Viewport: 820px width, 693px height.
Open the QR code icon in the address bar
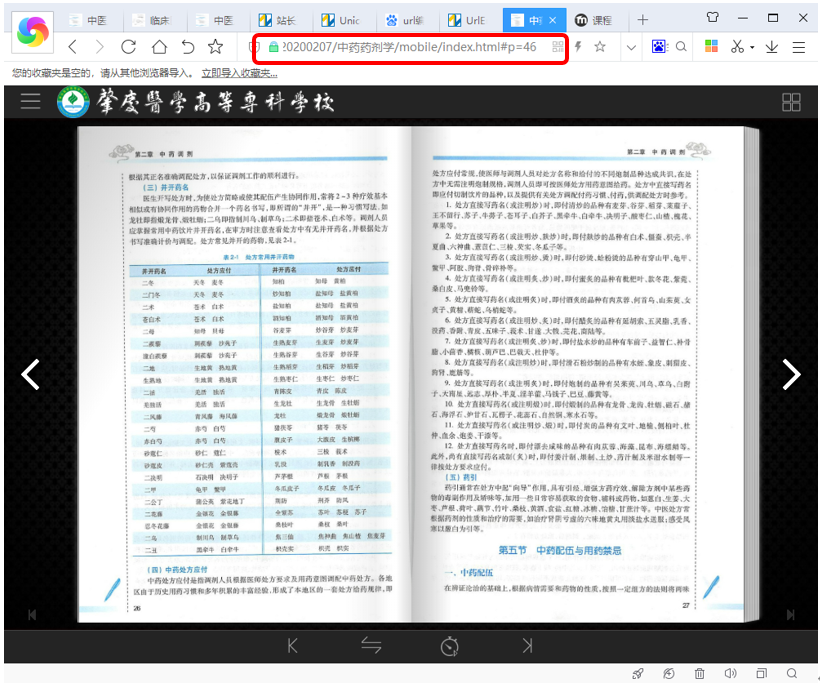point(557,47)
